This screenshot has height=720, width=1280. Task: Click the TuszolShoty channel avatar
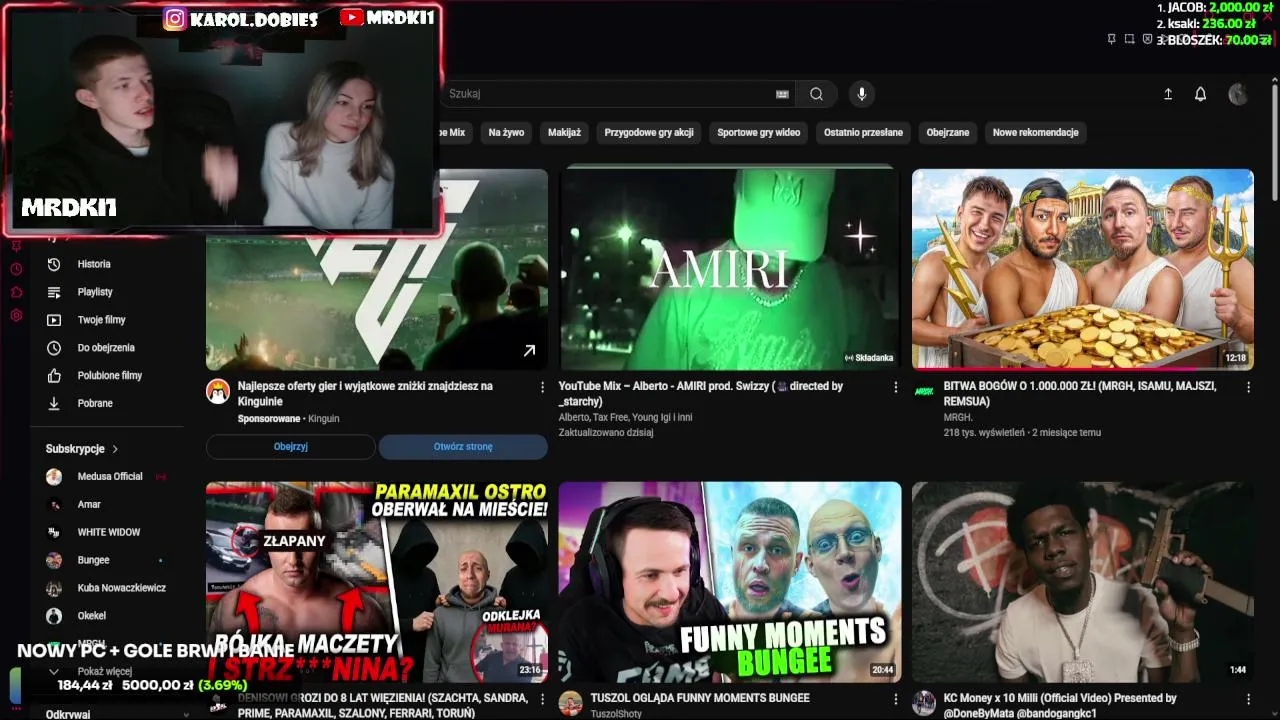click(571, 703)
